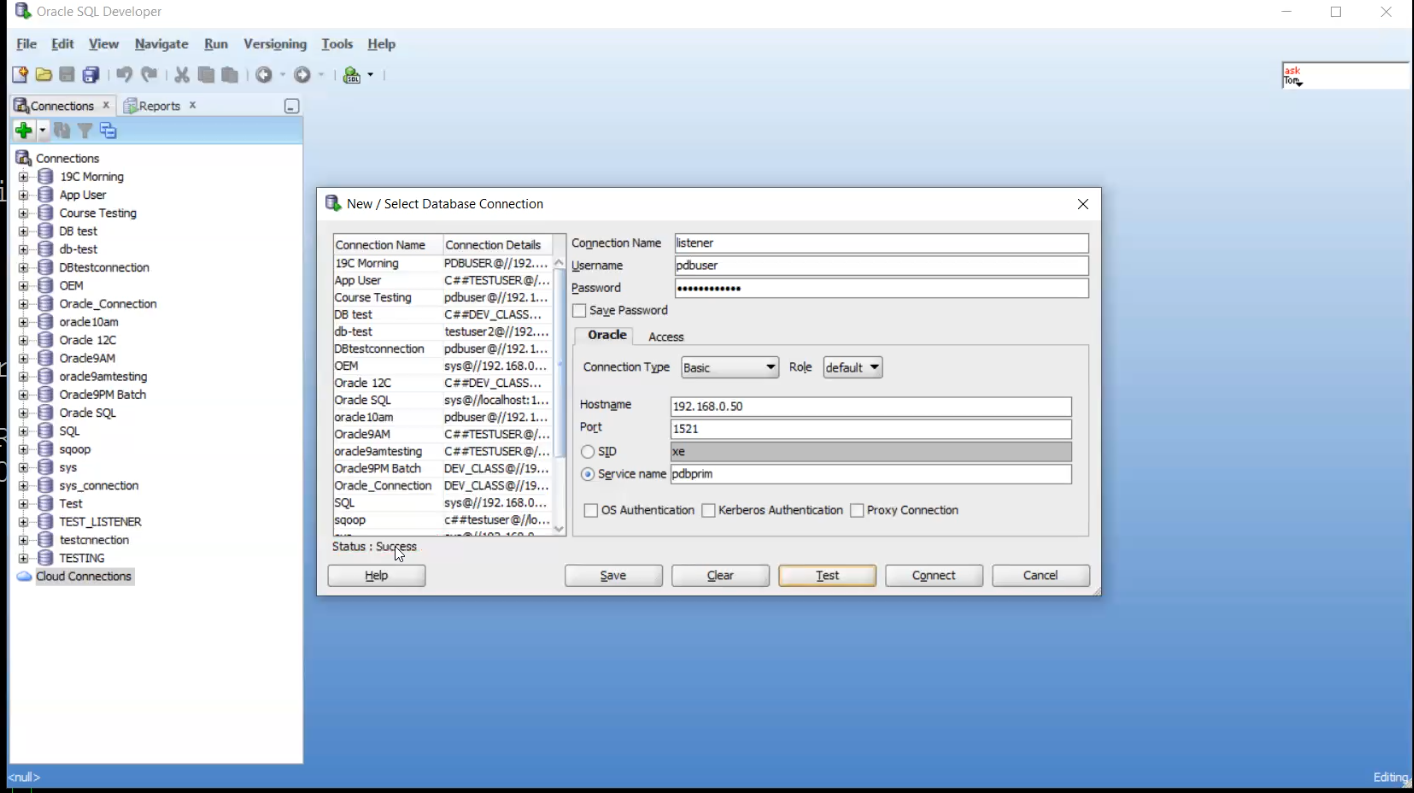This screenshot has height=793, width=1414.
Task: Enable Proxy Connection checkbox
Action: click(857, 510)
